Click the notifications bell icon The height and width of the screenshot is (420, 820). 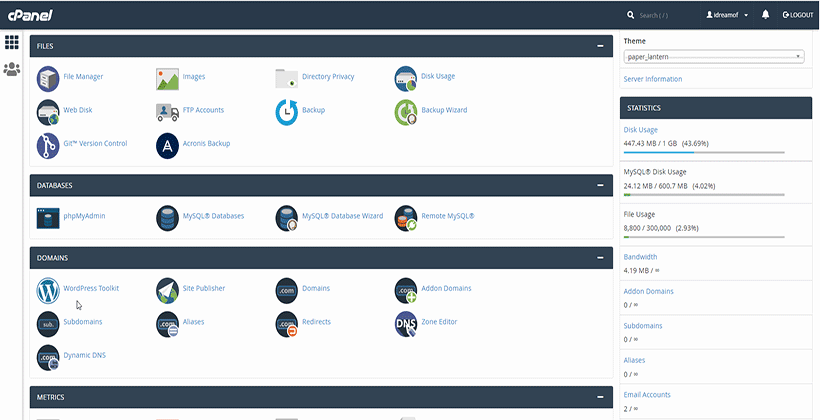click(765, 15)
